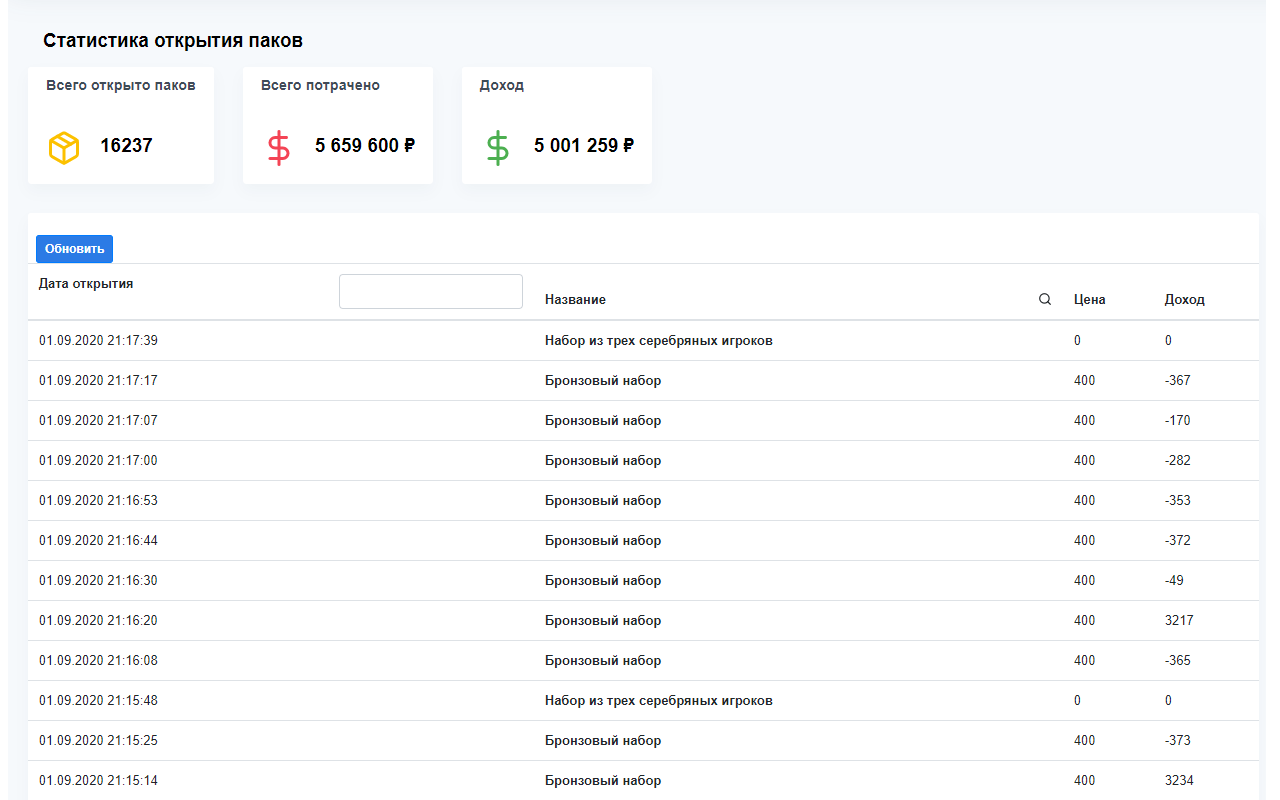Click Бронзовый набор in the 21:15:14 row
This screenshot has width=1280, height=800.
[x=603, y=780]
